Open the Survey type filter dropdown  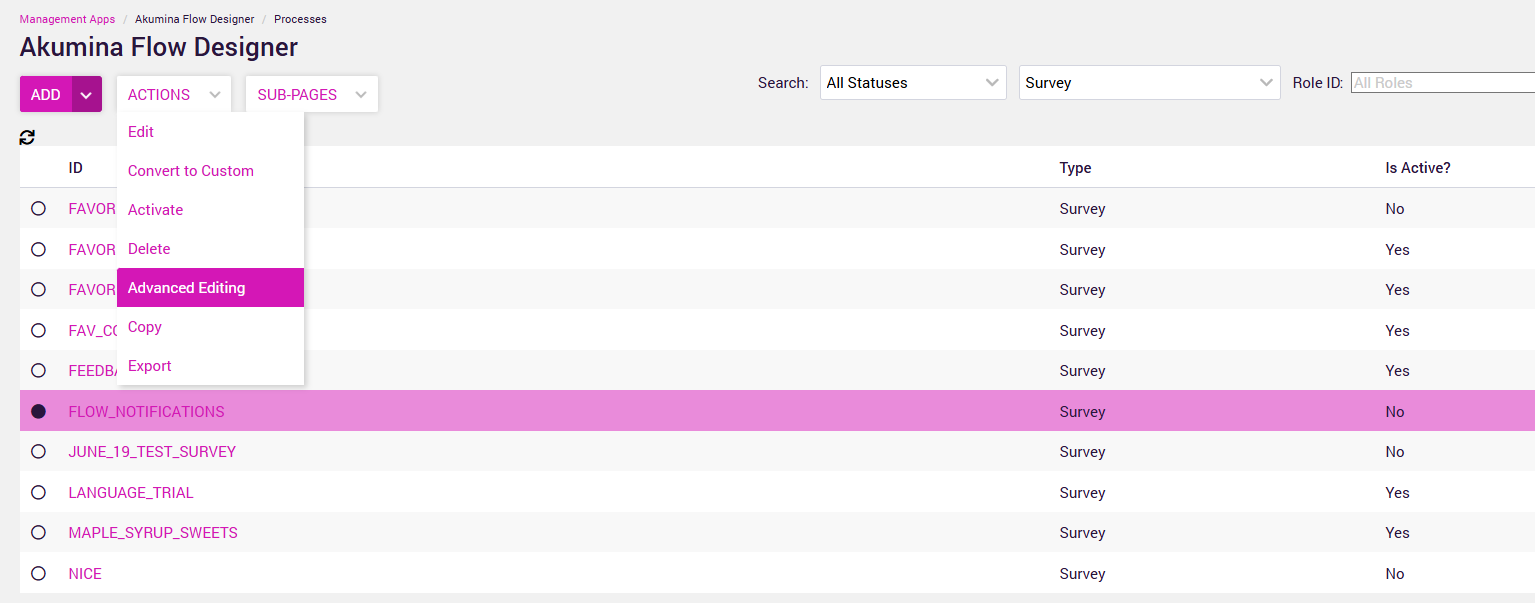pyautogui.click(x=1149, y=83)
